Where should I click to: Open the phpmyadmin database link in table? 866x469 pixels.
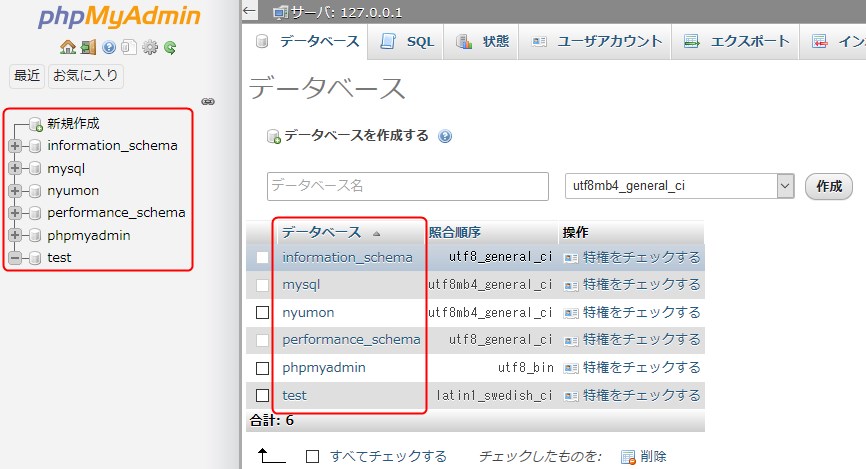(x=324, y=368)
